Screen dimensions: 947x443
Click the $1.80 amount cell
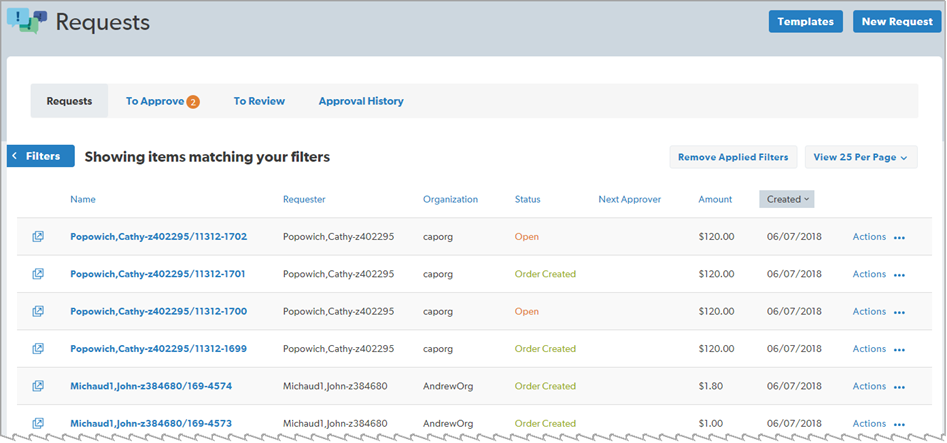point(710,386)
